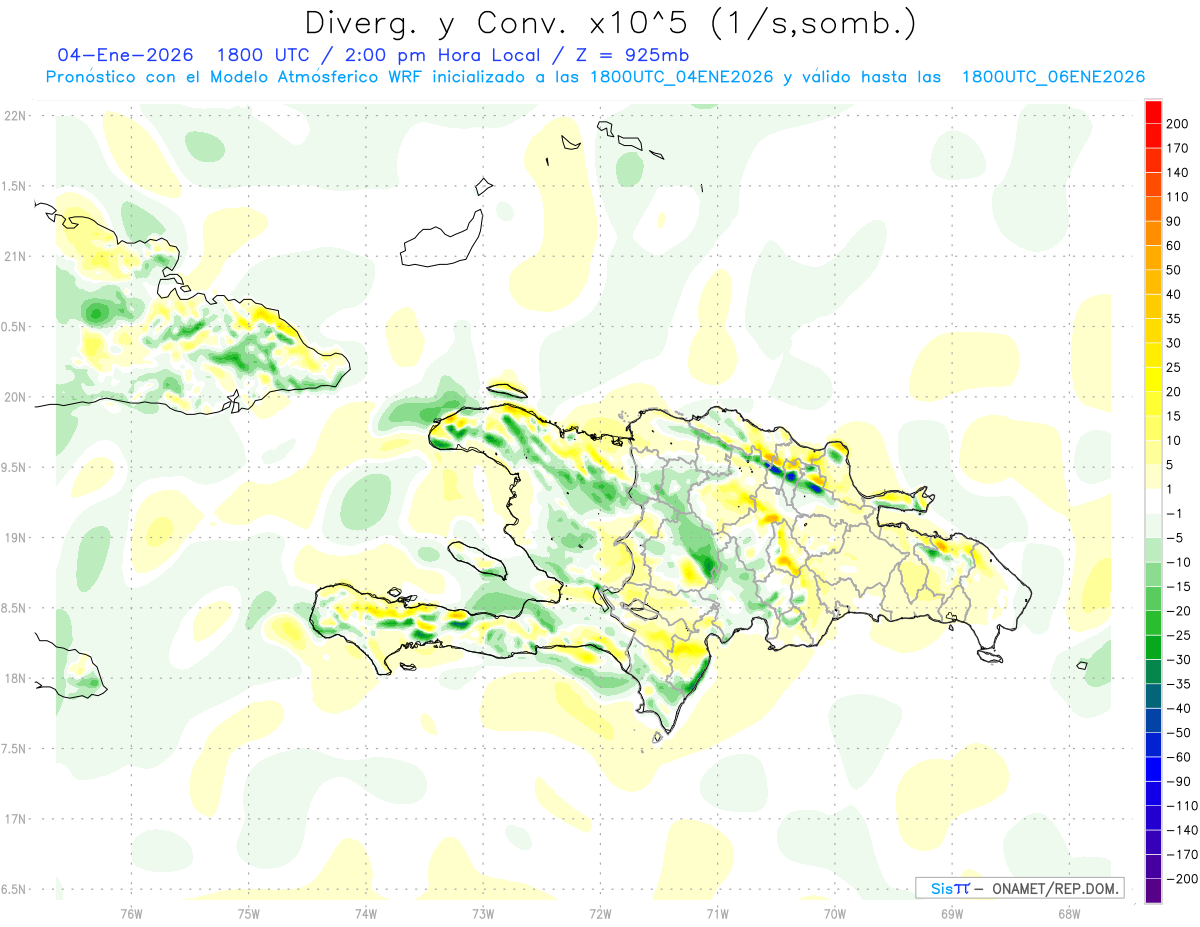
Task: Click the 22N latitude label
Action: tap(15, 116)
